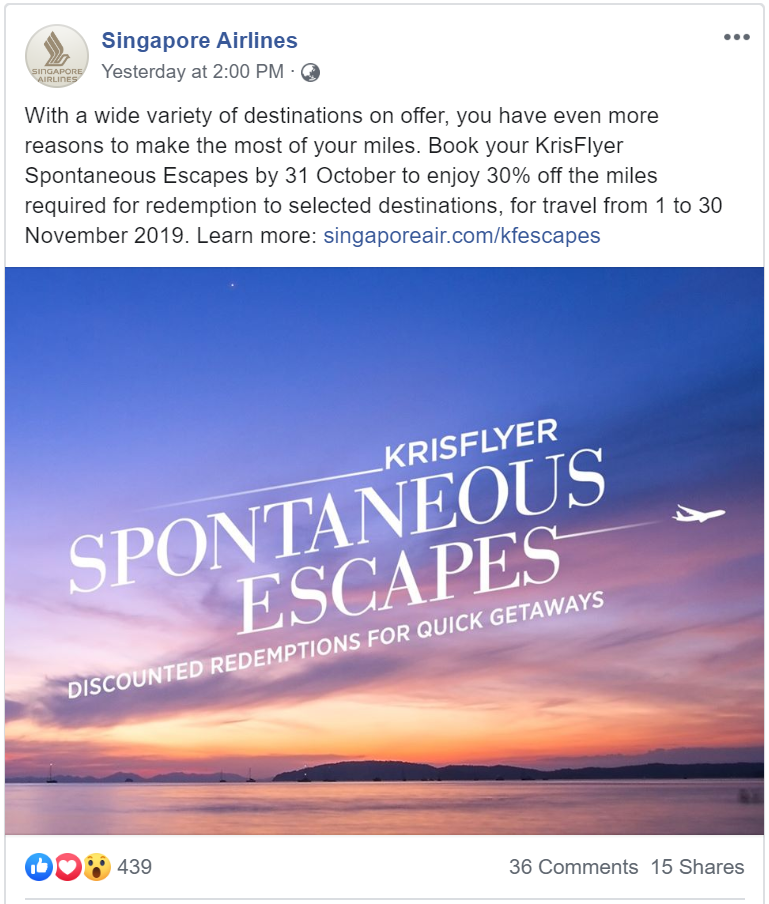Click the post caption text paragraph
Viewport: 769px width, 904px height.
pyautogui.click(x=373, y=176)
